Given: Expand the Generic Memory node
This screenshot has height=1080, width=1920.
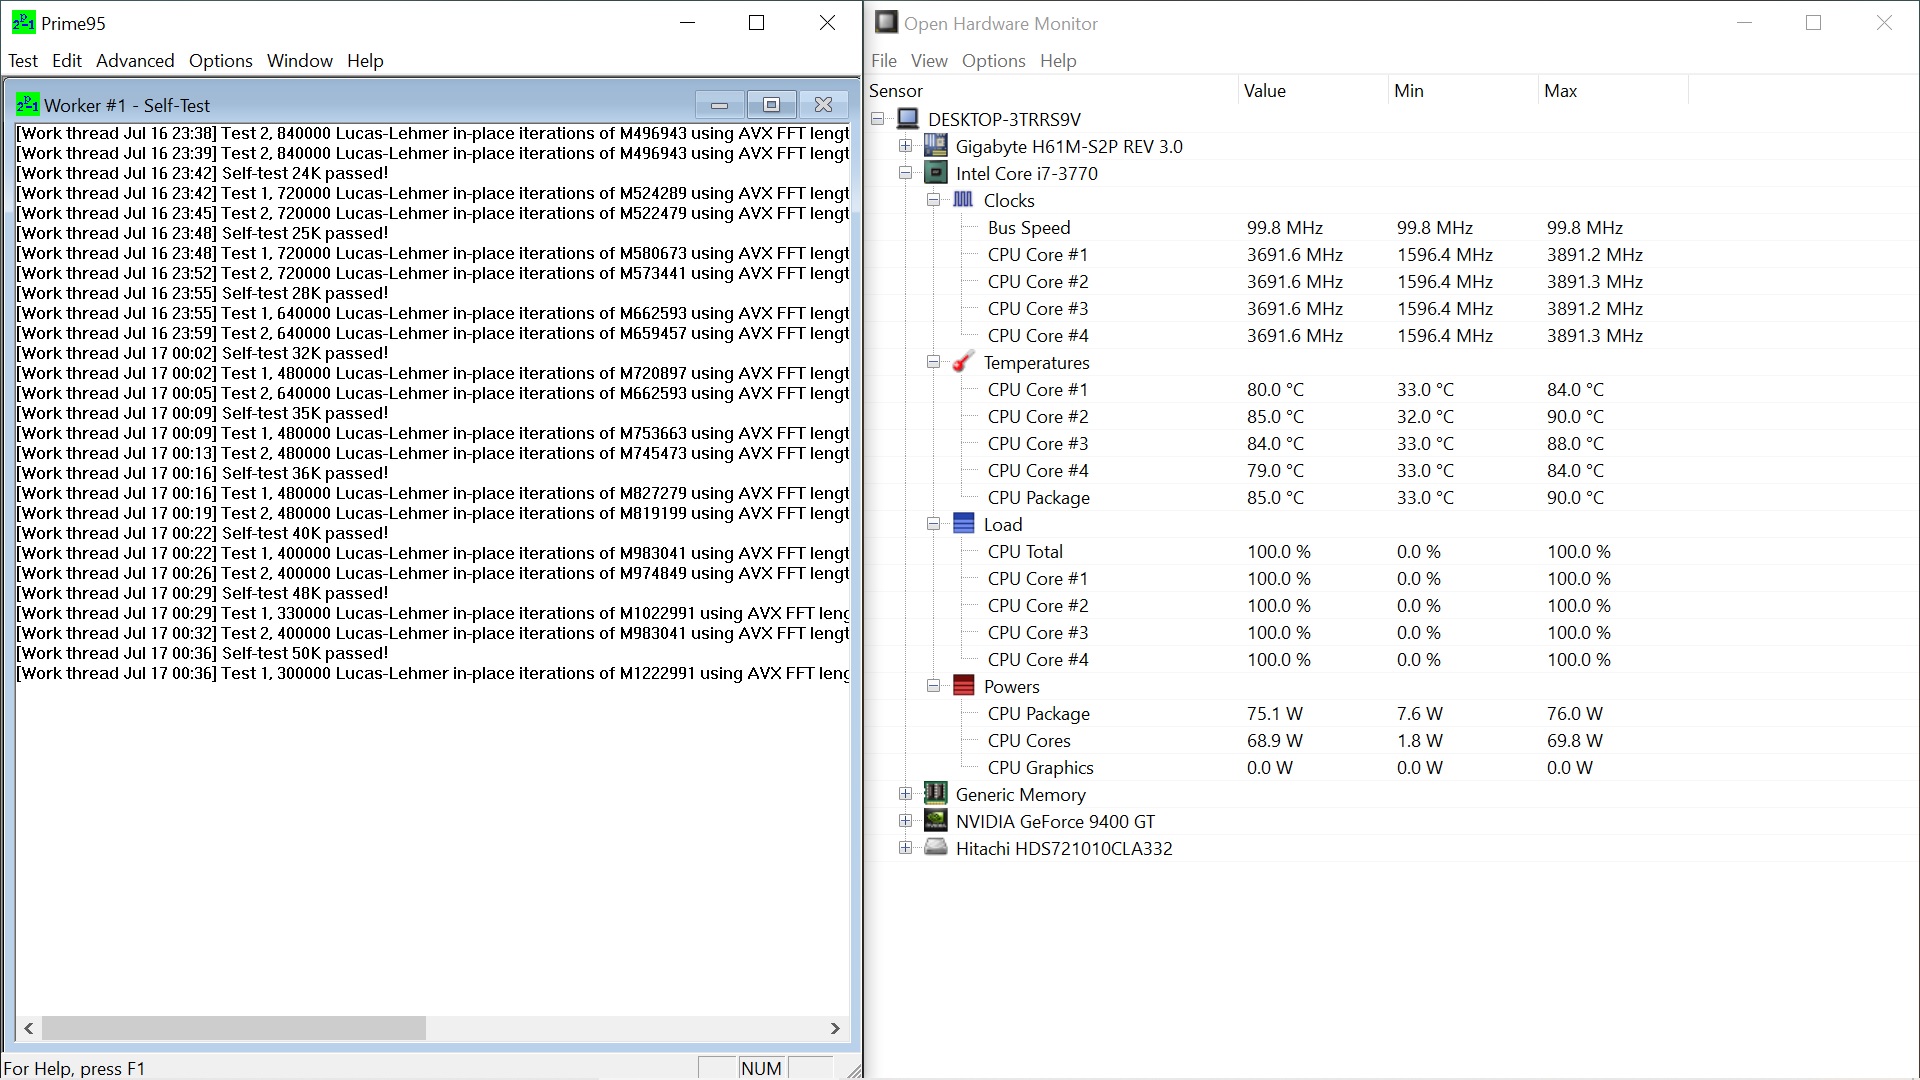Looking at the screenshot, I should coord(905,793).
